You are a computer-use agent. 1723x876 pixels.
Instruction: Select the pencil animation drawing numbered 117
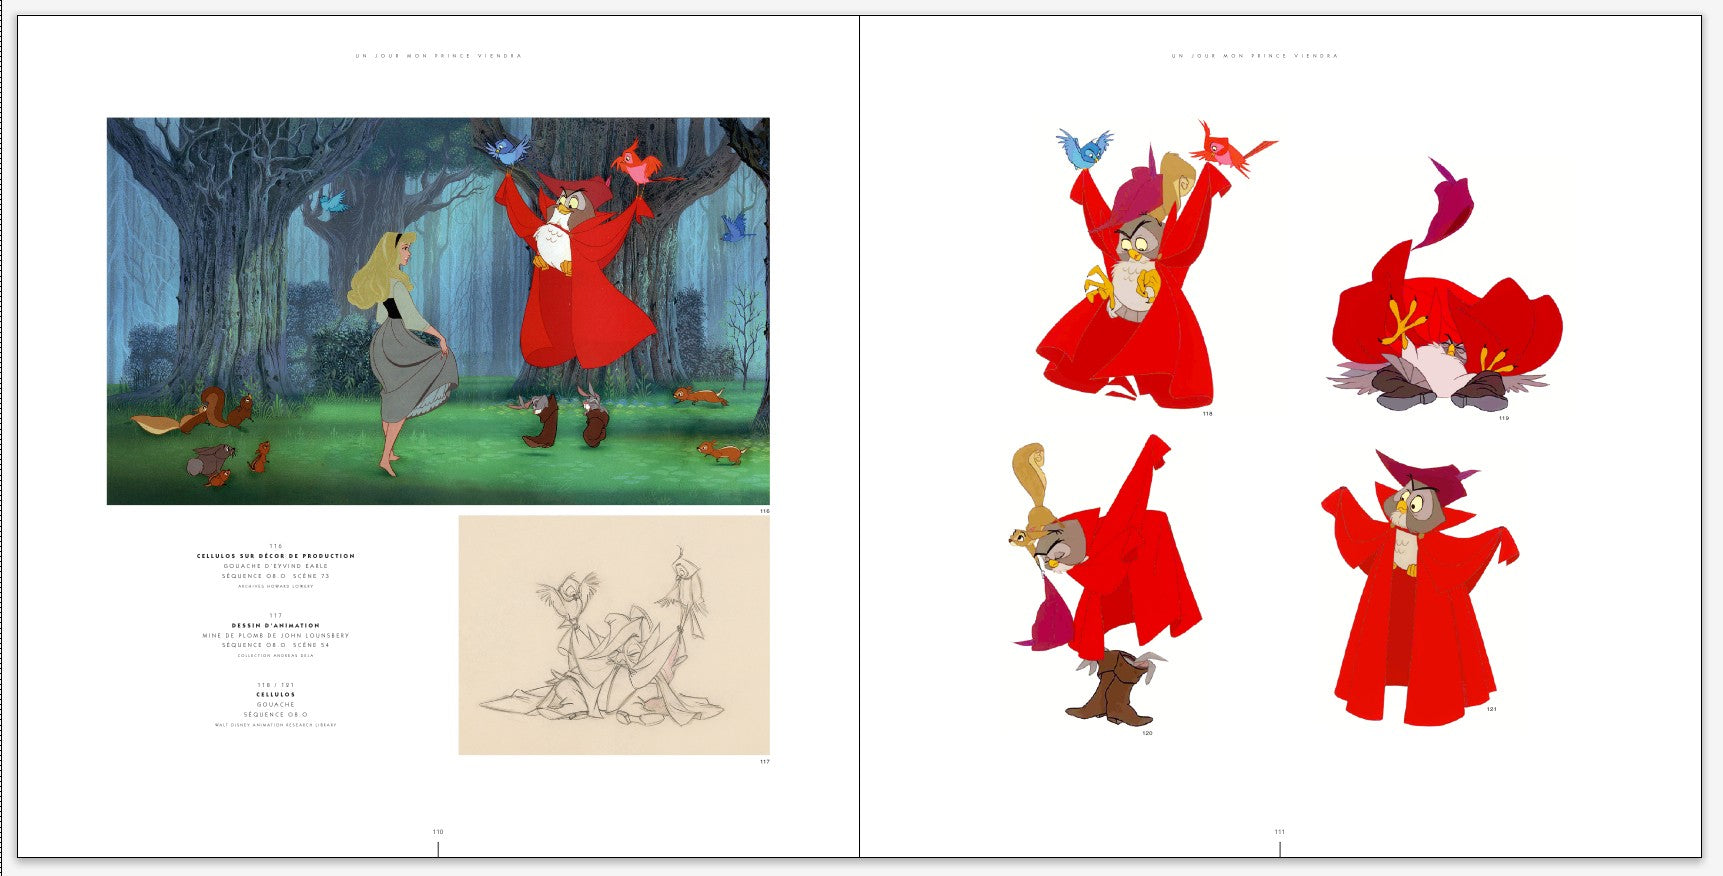tap(614, 635)
